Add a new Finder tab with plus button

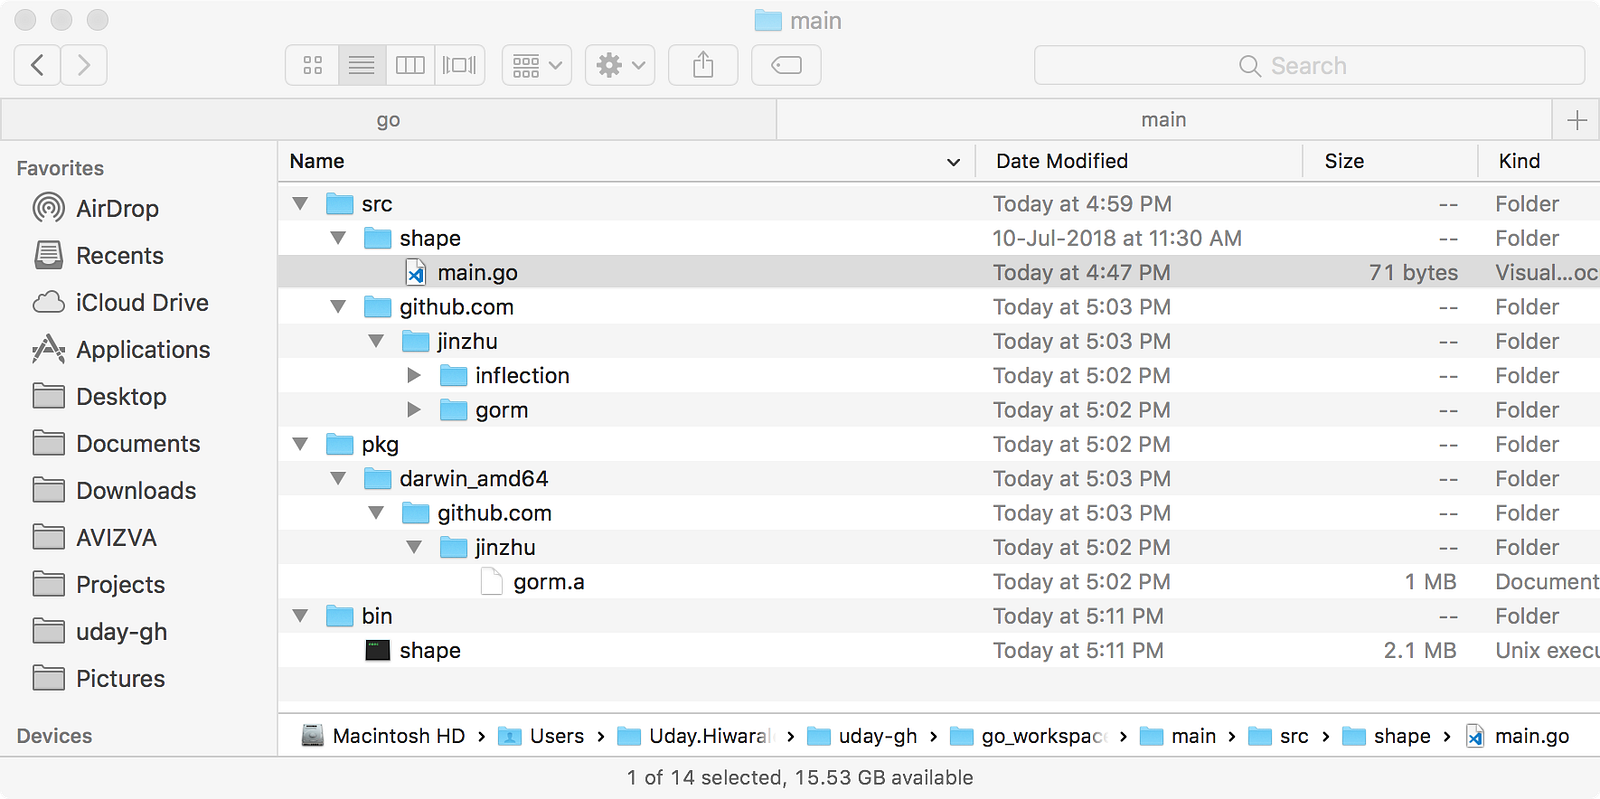click(x=1577, y=120)
